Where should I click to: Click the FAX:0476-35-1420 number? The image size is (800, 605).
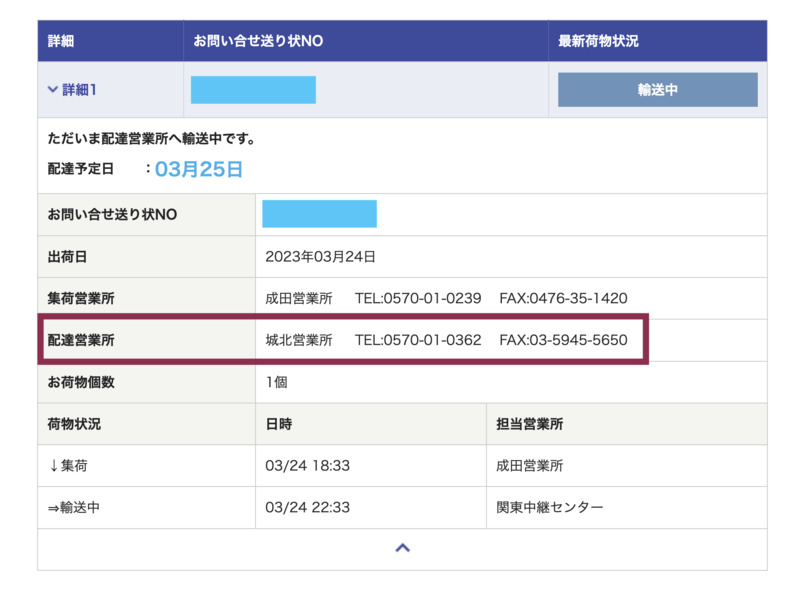click(x=563, y=299)
